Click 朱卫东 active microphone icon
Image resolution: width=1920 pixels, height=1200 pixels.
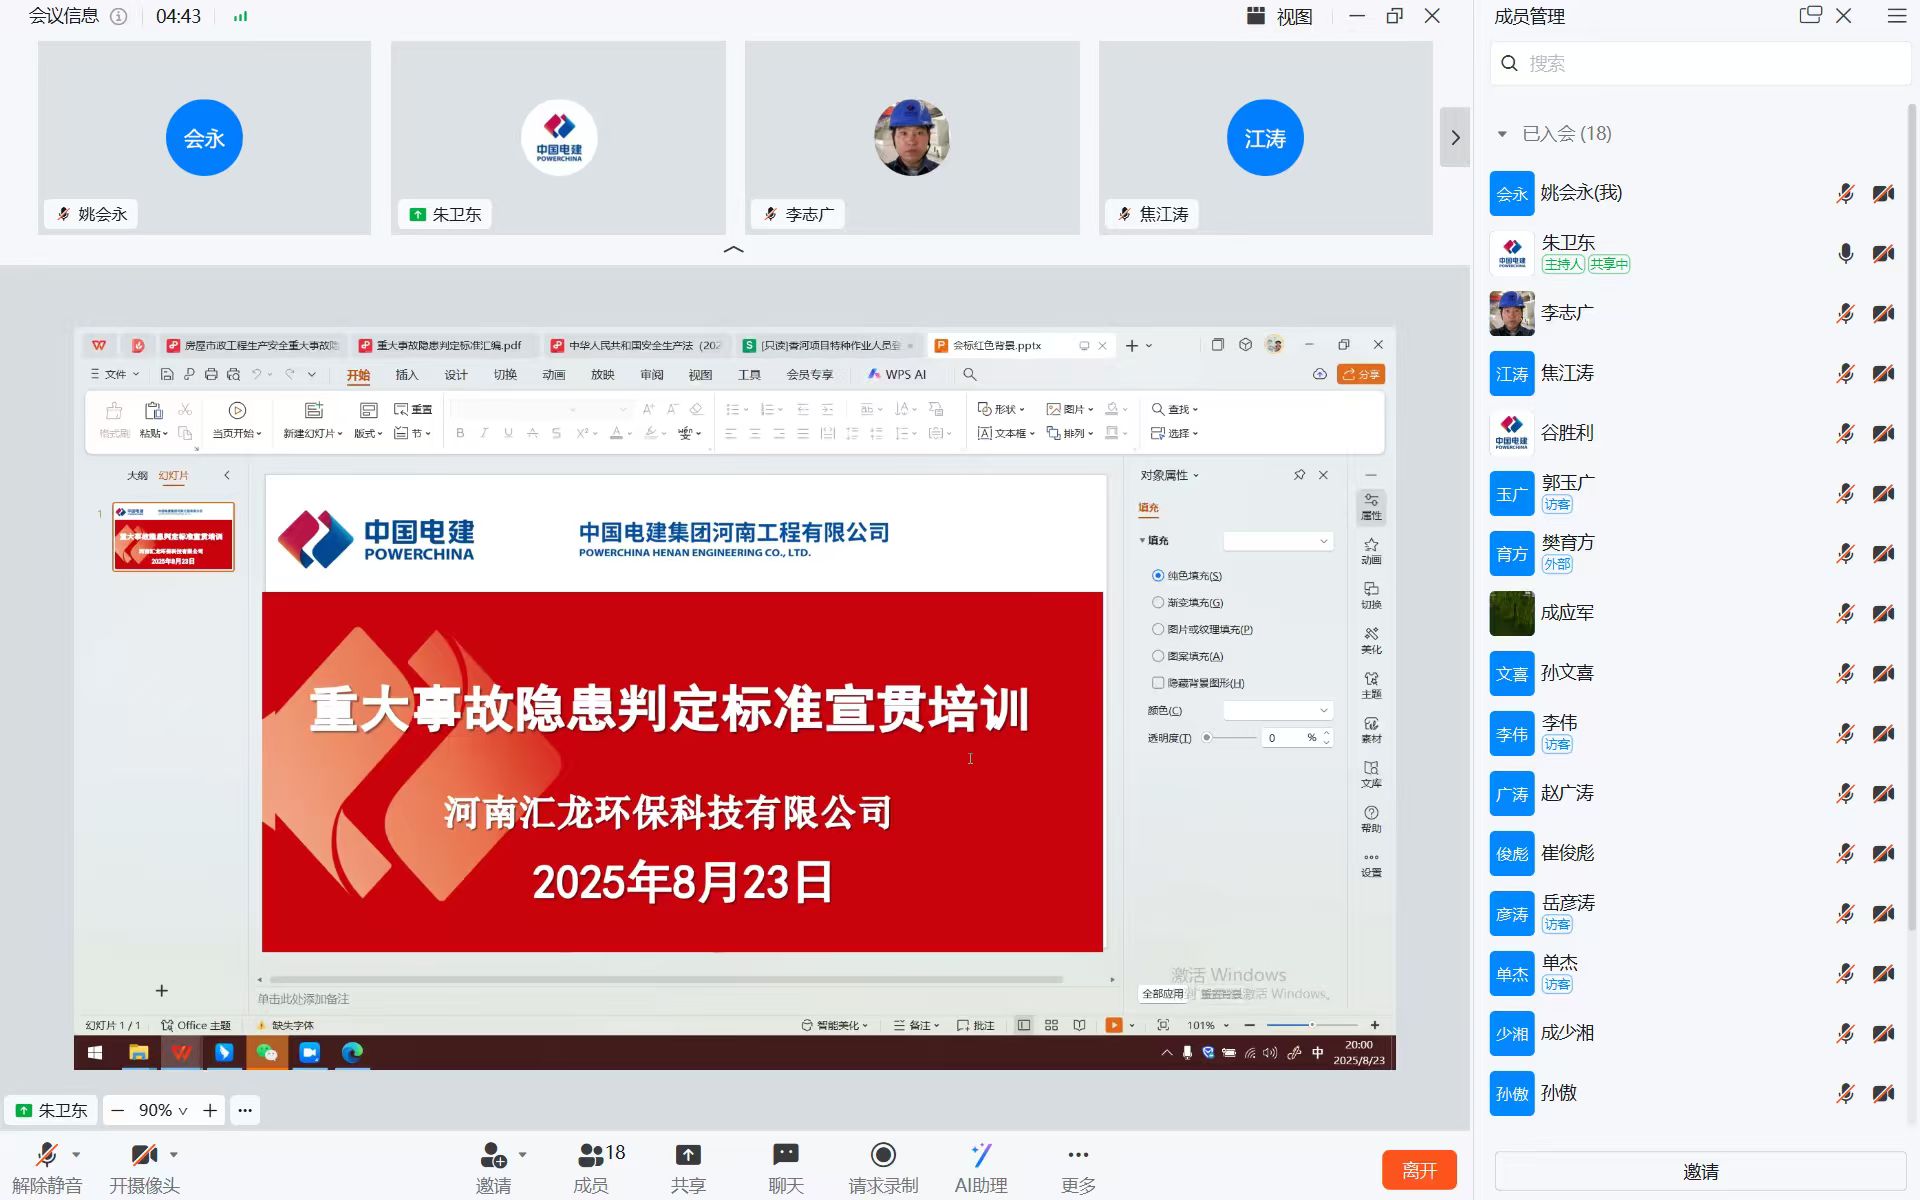pyautogui.click(x=1845, y=254)
